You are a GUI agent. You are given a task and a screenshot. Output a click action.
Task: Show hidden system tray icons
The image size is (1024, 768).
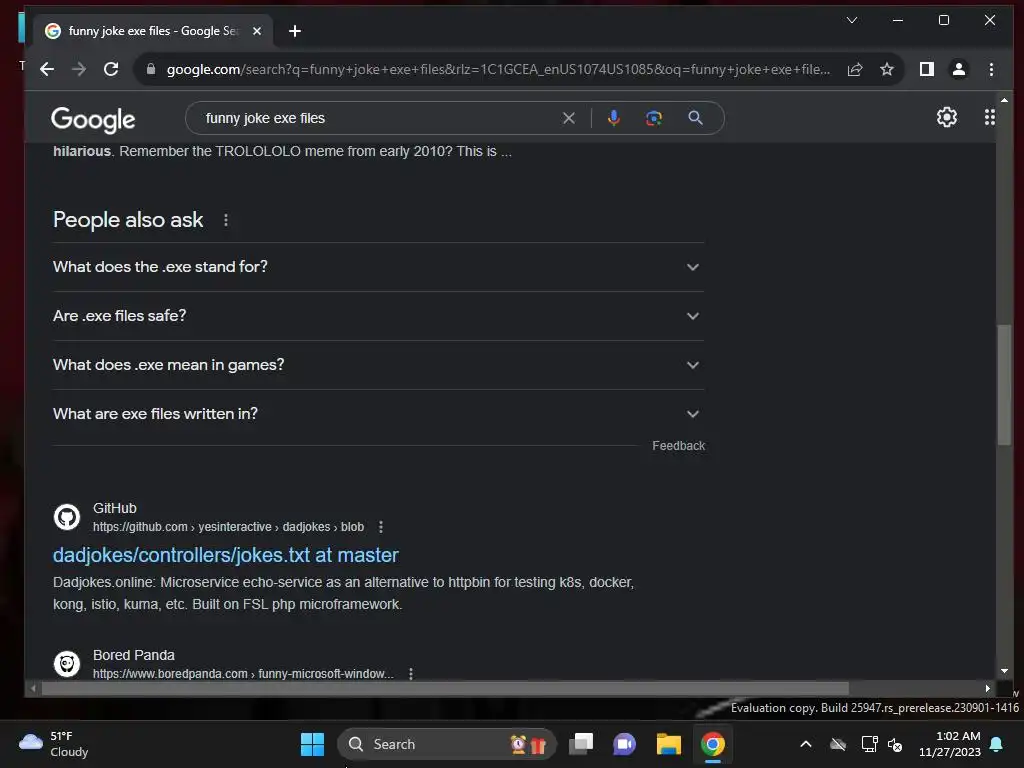tap(806, 744)
